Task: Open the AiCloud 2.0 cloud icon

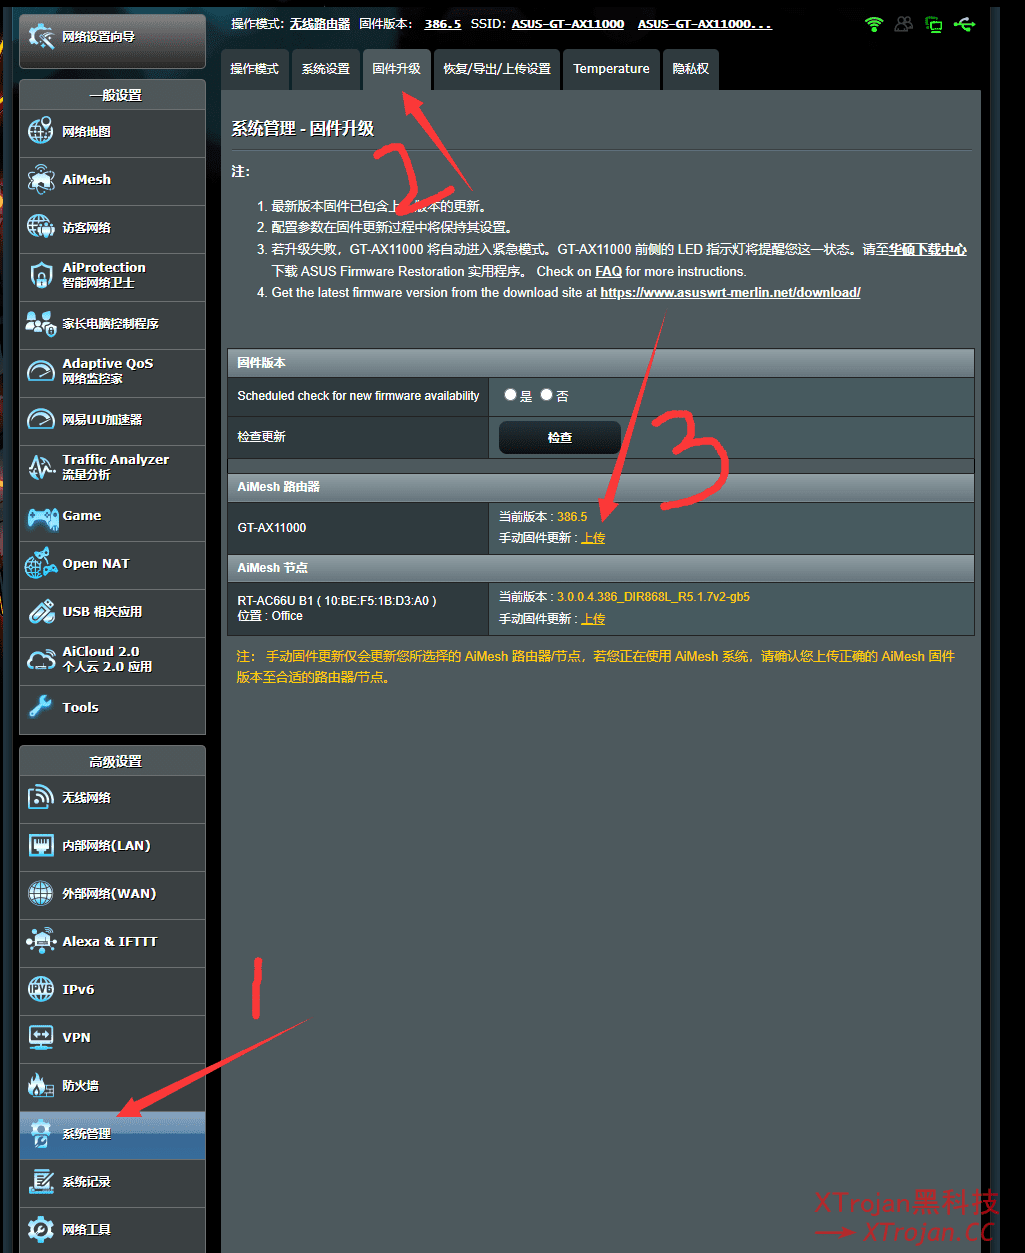Action: pos(41,659)
